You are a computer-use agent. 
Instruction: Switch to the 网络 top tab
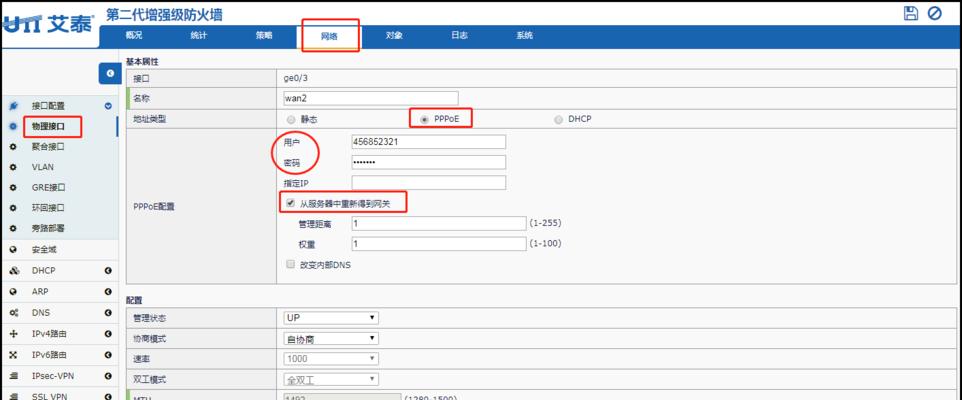tap(329, 36)
